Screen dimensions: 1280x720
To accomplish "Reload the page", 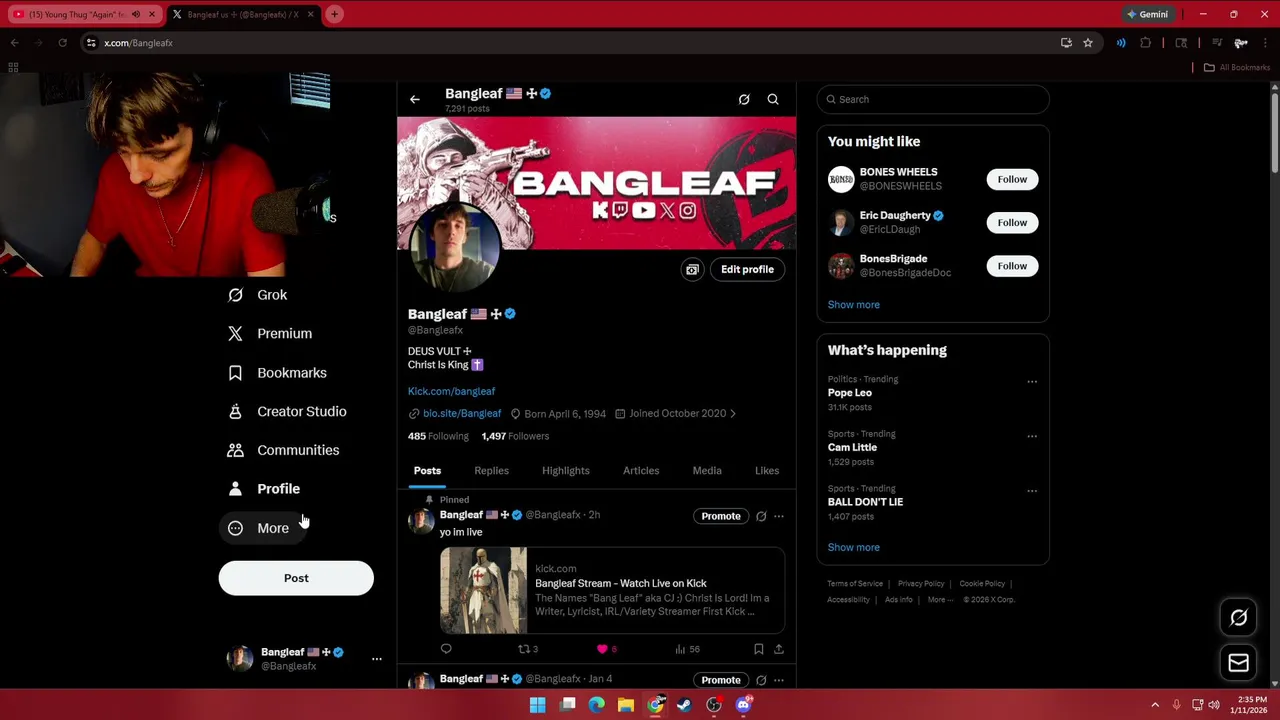I will tap(62, 43).
